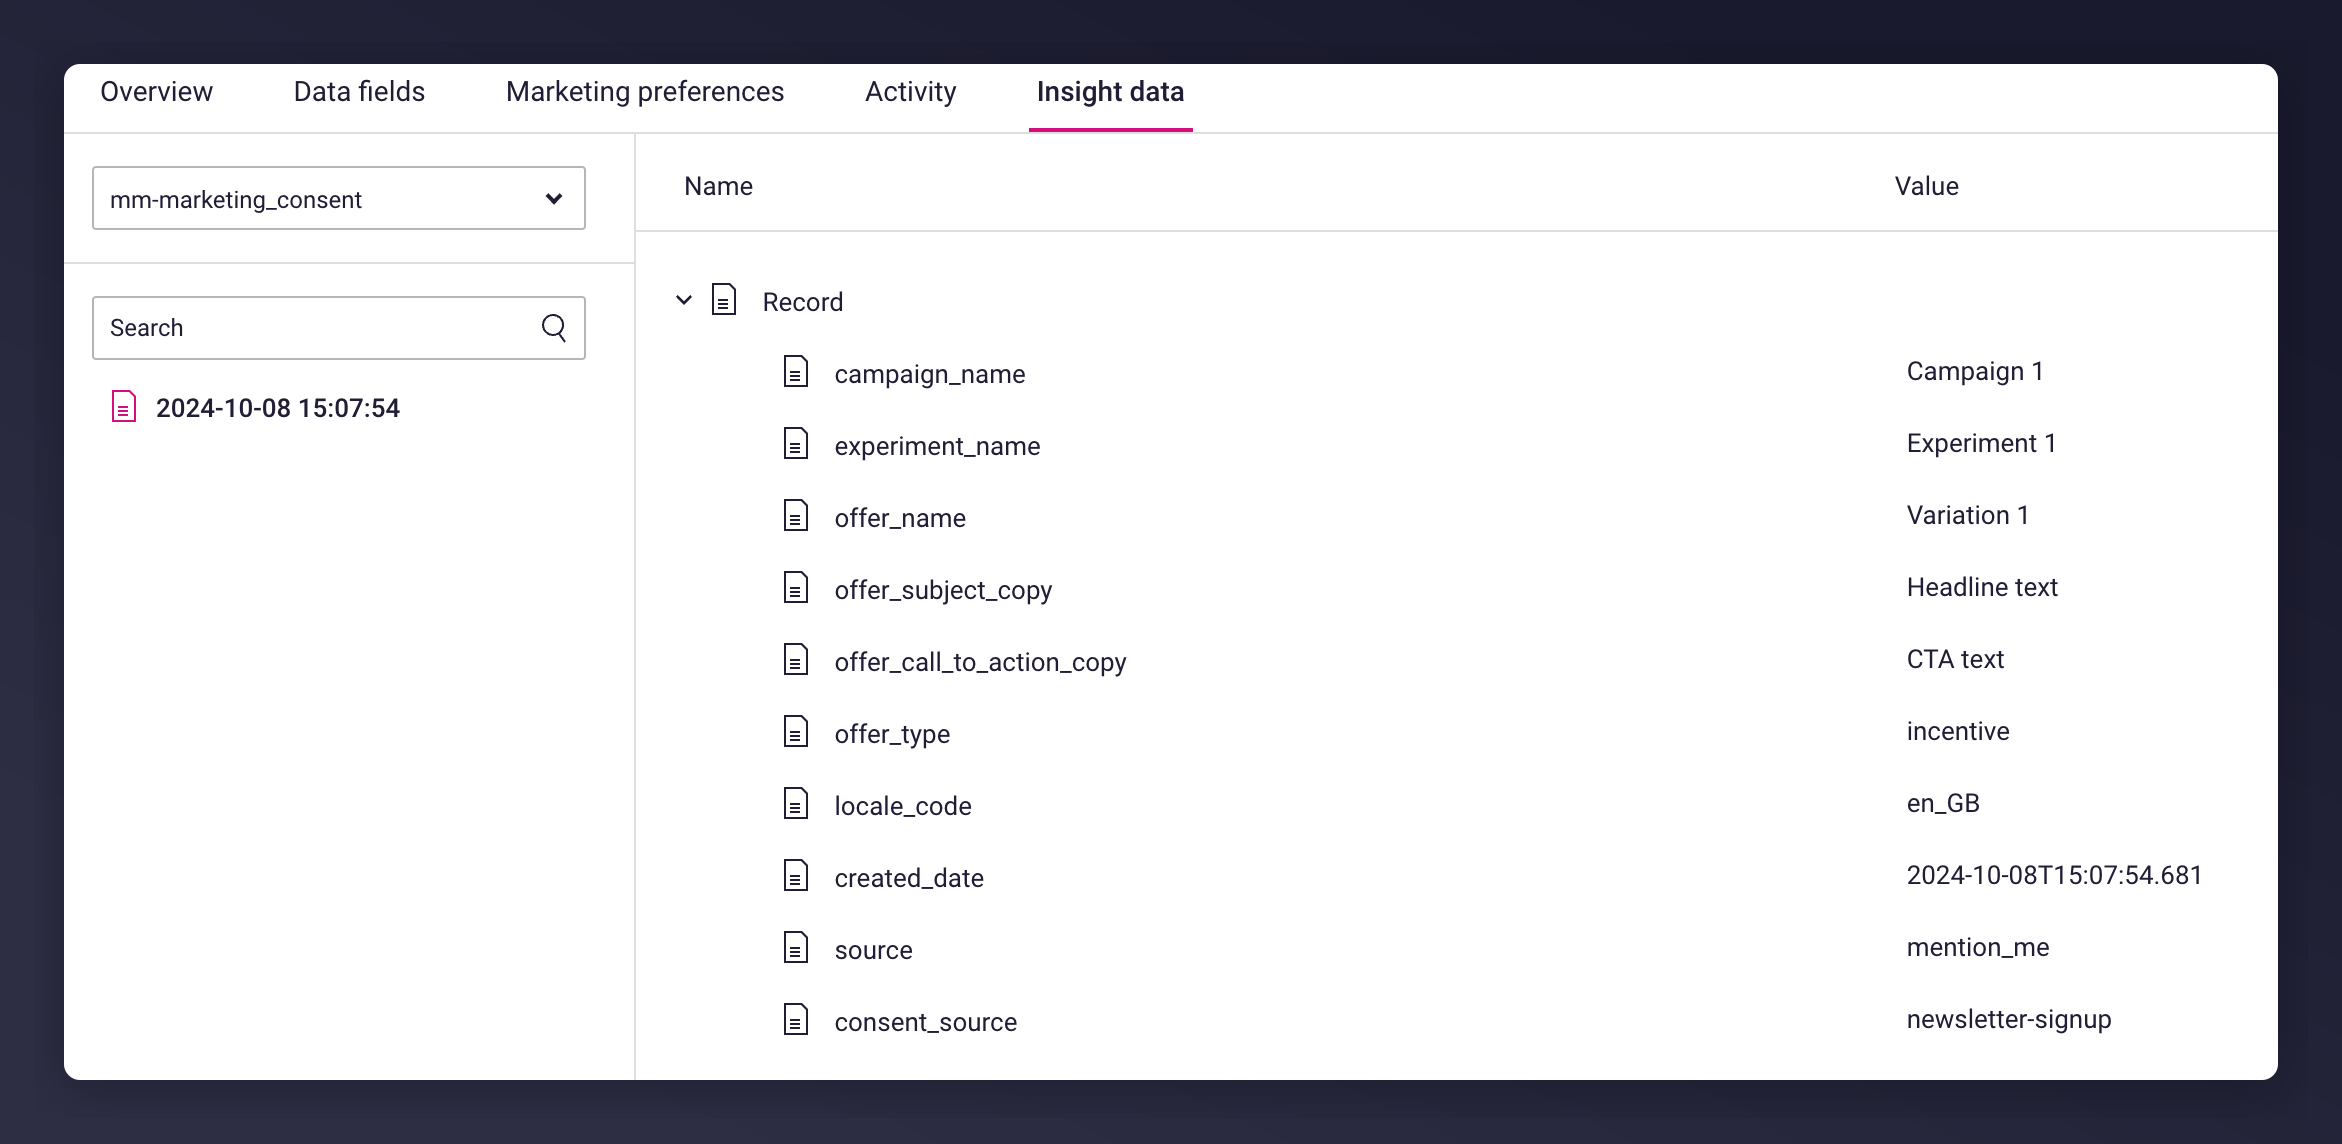The width and height of the screenshot is (2342, 1144).
Task: Select the offer_subject_copy field label
Action: [943, 590]
